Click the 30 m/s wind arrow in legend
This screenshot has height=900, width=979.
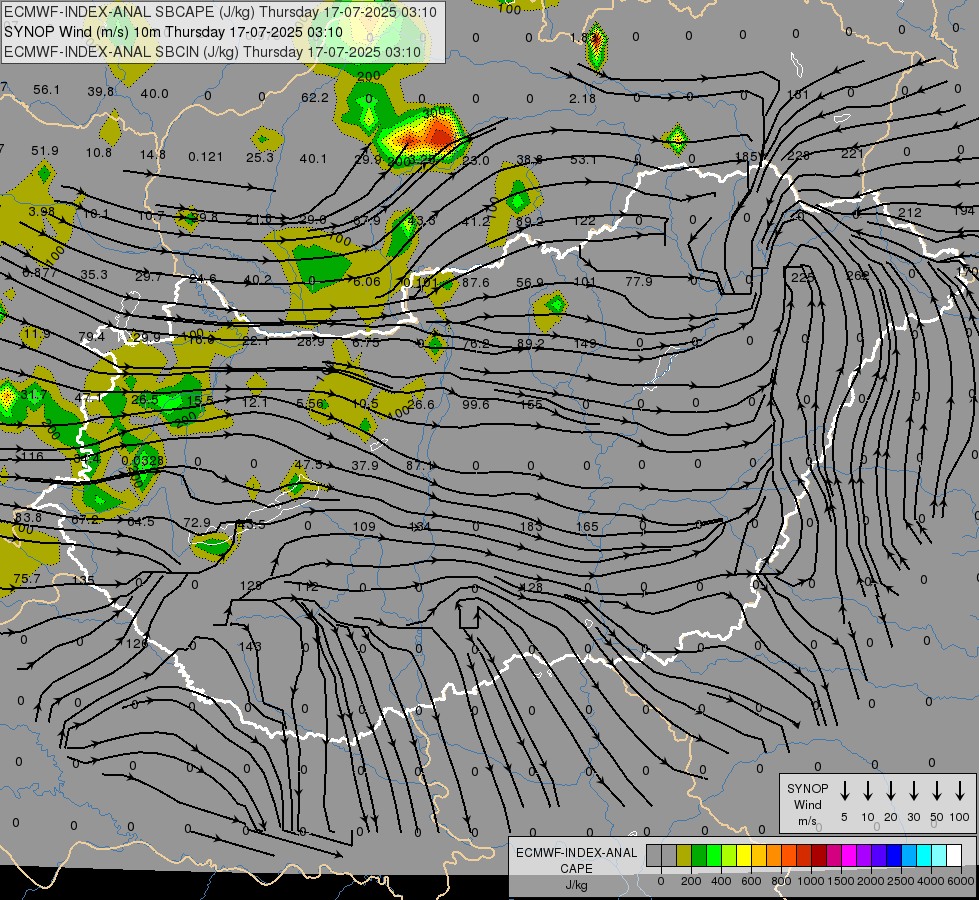click(913, 791)
